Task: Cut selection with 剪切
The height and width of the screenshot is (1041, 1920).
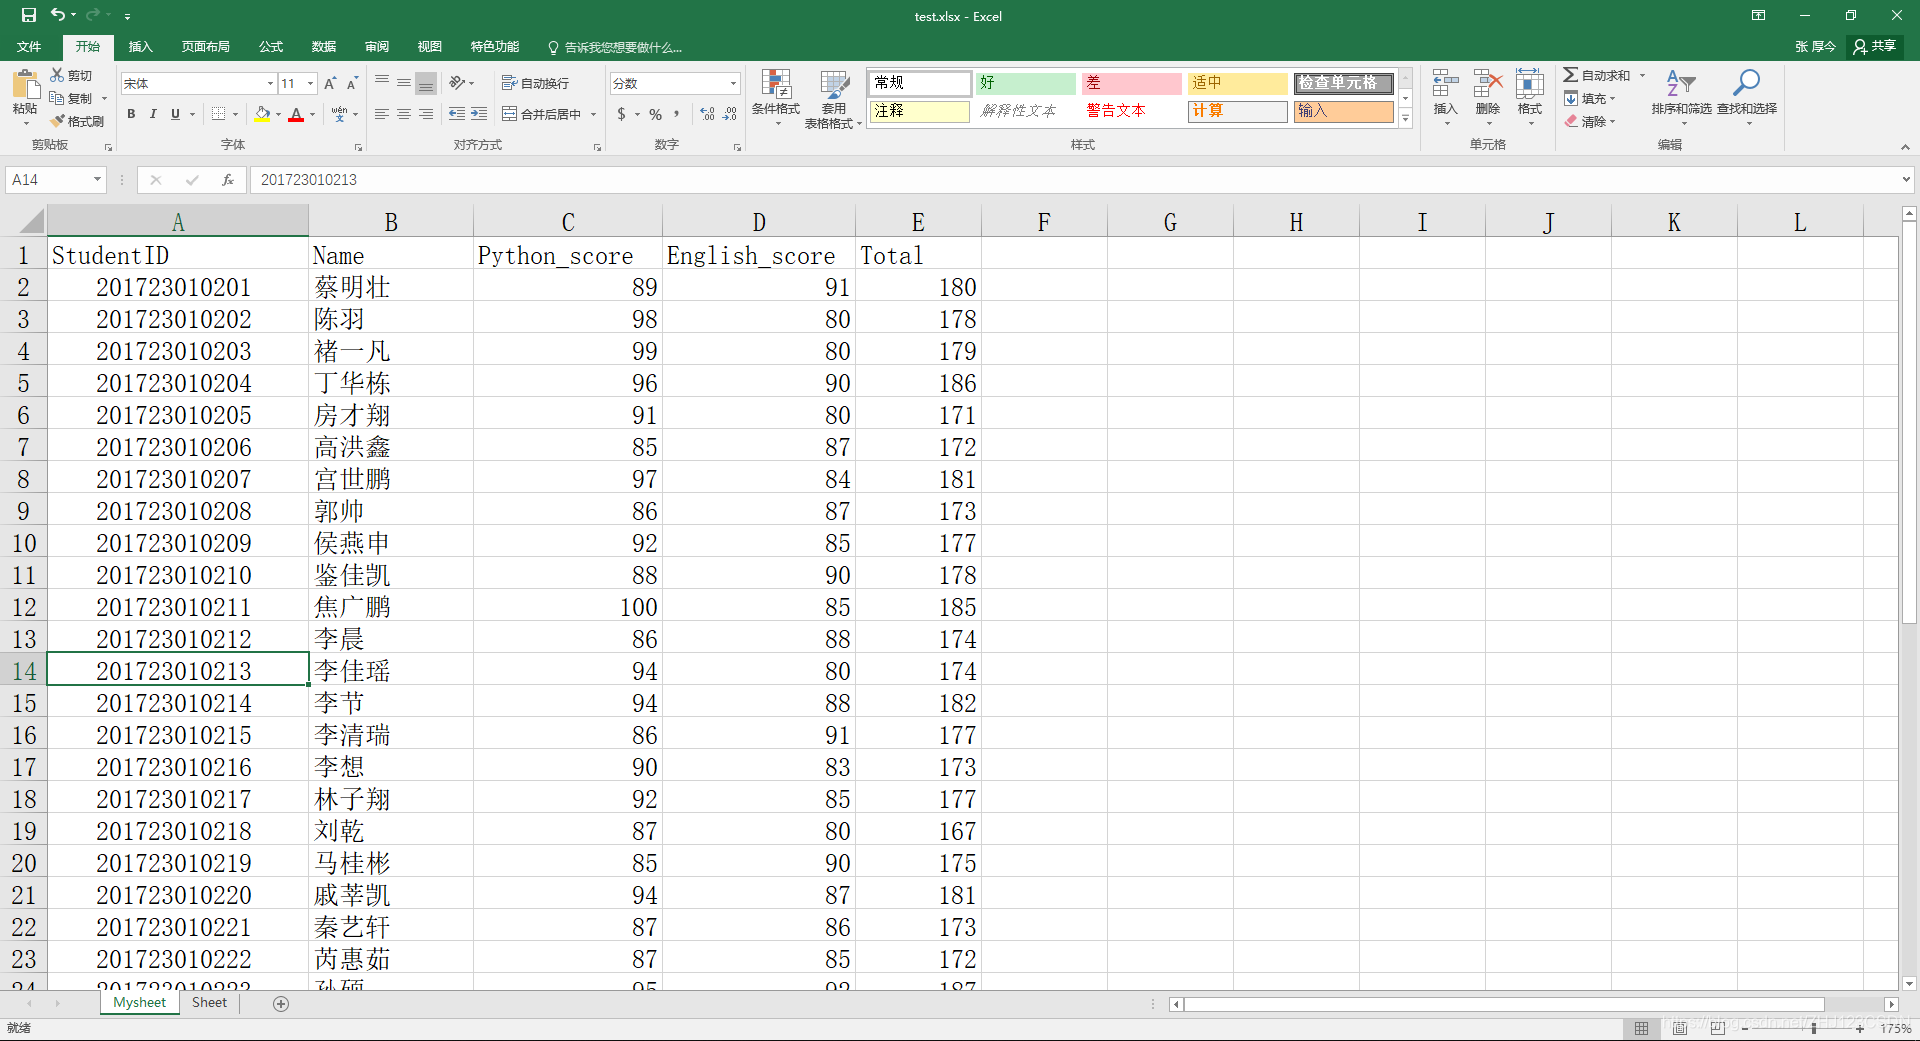Action: tap(71, 75)
